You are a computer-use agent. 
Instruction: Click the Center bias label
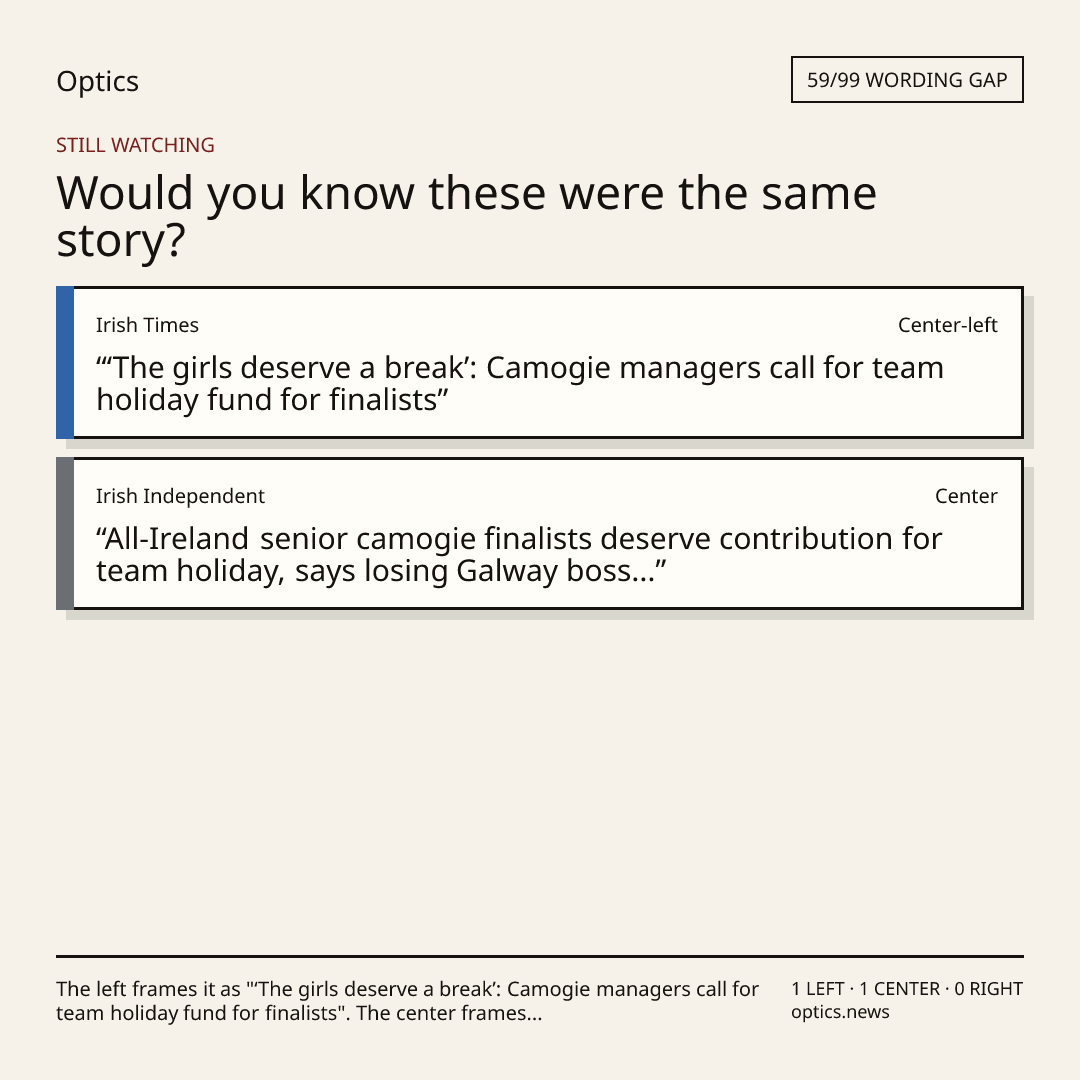click(966, 496)
